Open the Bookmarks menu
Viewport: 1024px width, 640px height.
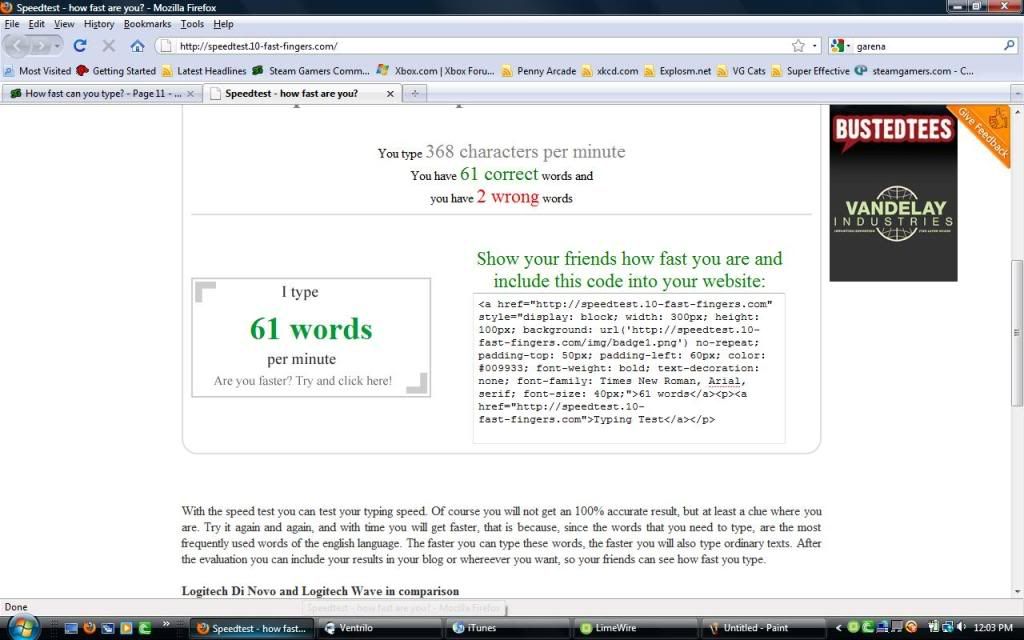pyautogui.click(x=147, y=24)
